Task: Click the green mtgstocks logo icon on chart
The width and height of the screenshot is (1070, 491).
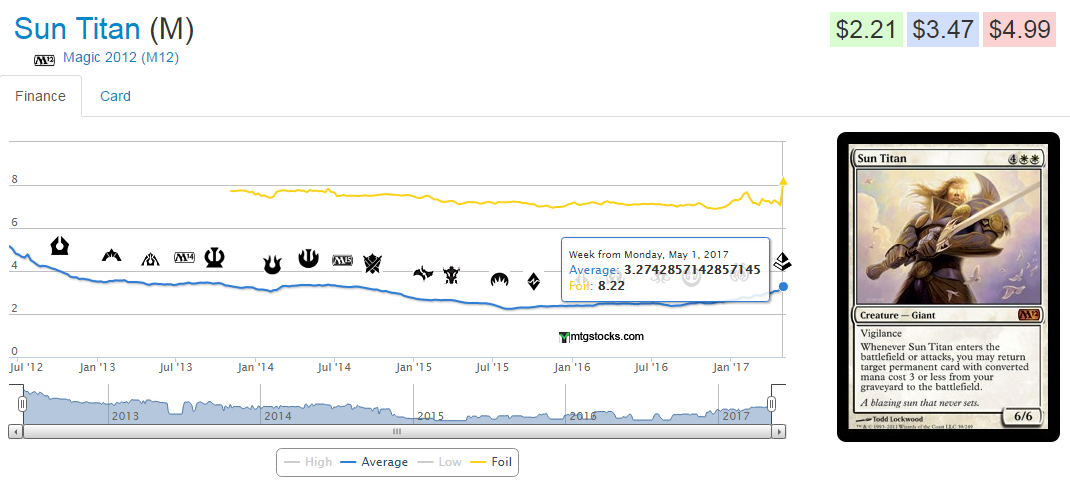Action: tap(564, 336)
